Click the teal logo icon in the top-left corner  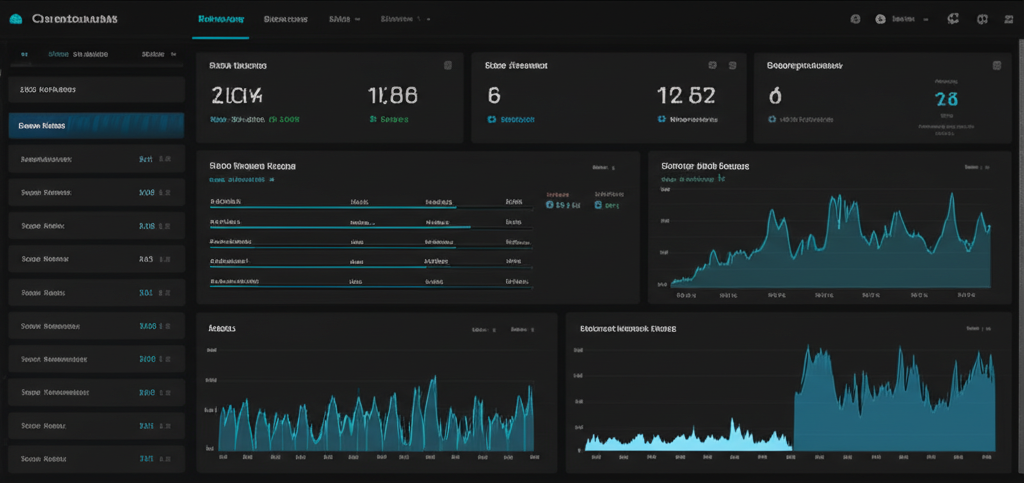[x=15, y=18]
